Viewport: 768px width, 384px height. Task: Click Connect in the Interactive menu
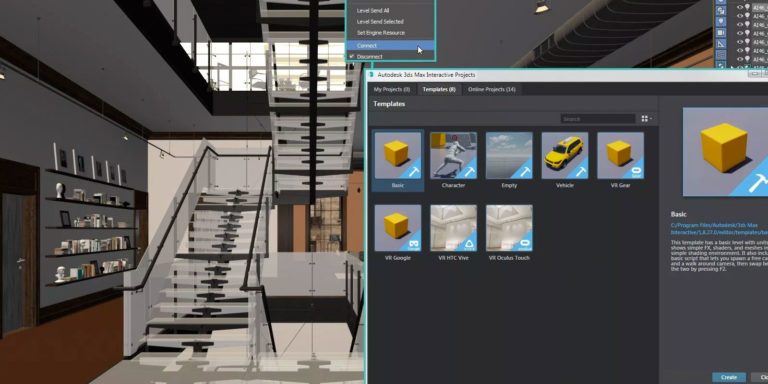click(390, 46)
